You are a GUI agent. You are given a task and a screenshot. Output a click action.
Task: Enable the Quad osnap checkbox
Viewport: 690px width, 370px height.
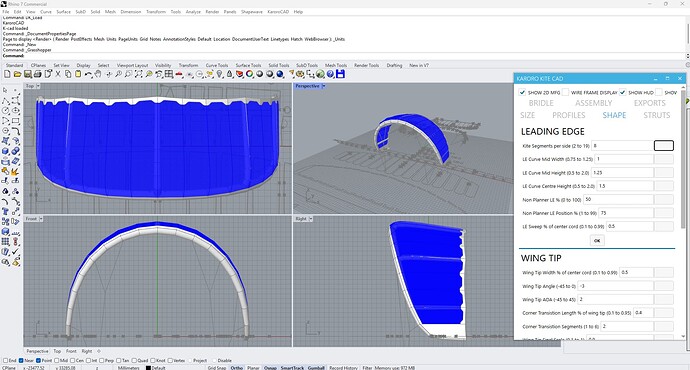tap(134, 360)
